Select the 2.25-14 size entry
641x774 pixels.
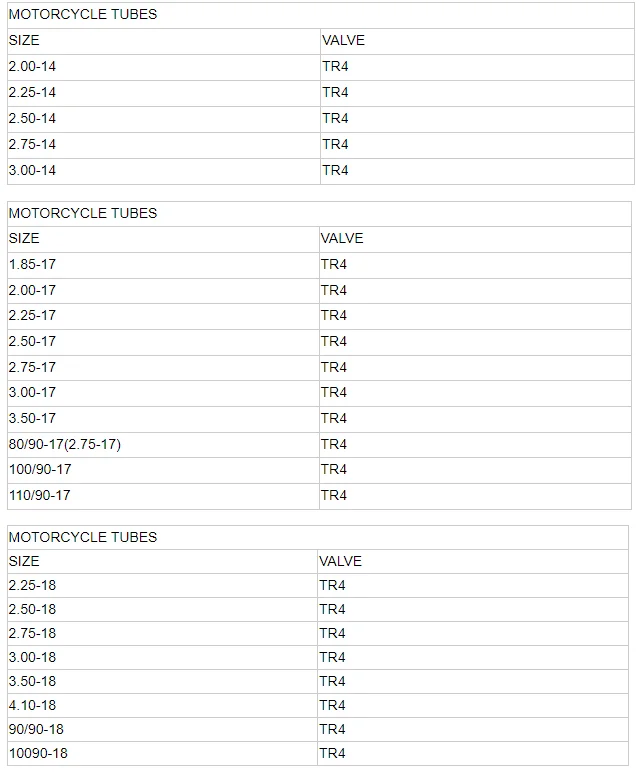[164, 93]
